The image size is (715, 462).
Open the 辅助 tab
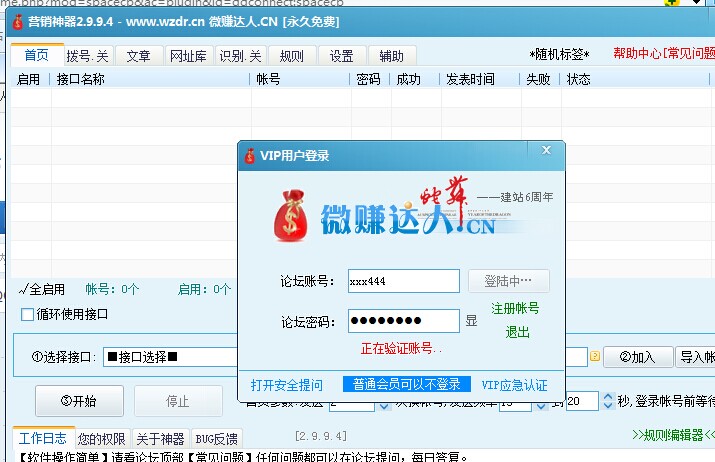pyautogui.click(x=392, y=56)
